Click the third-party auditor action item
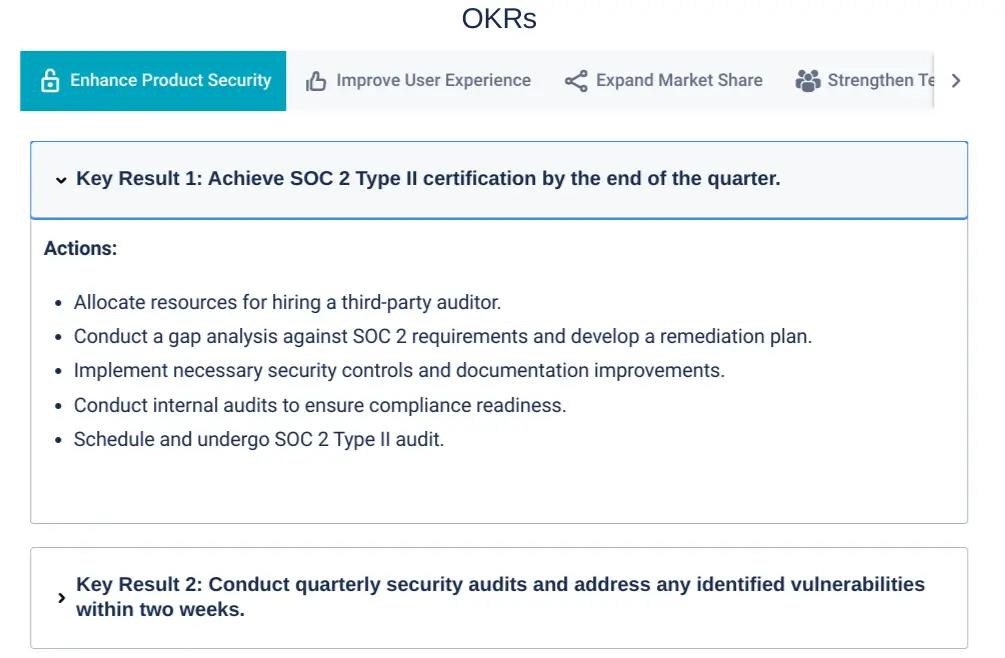1005x658 pixels. click(287, 302)
